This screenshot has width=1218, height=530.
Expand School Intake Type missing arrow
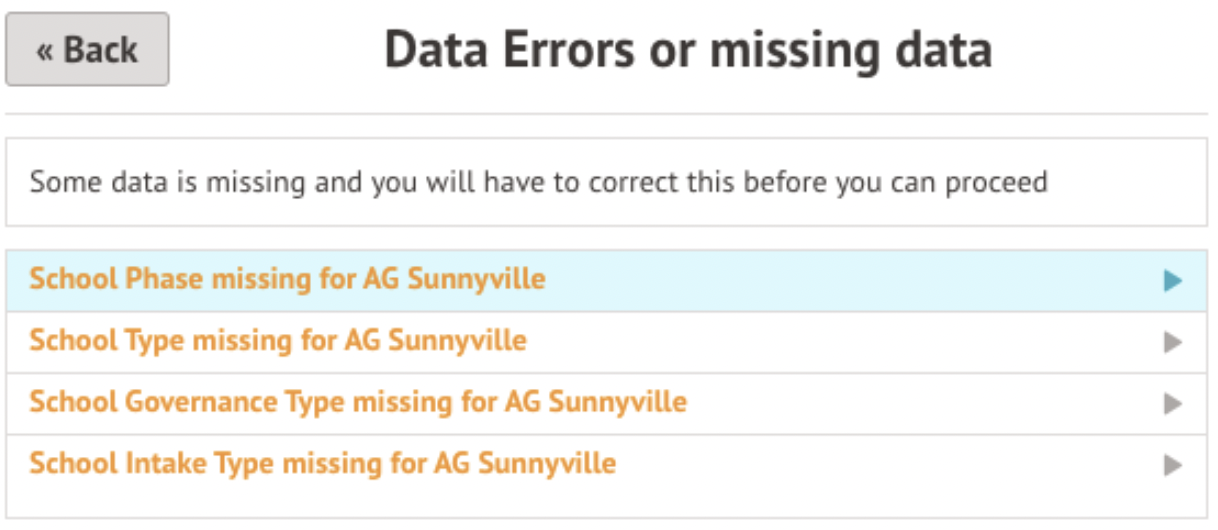1173,465
